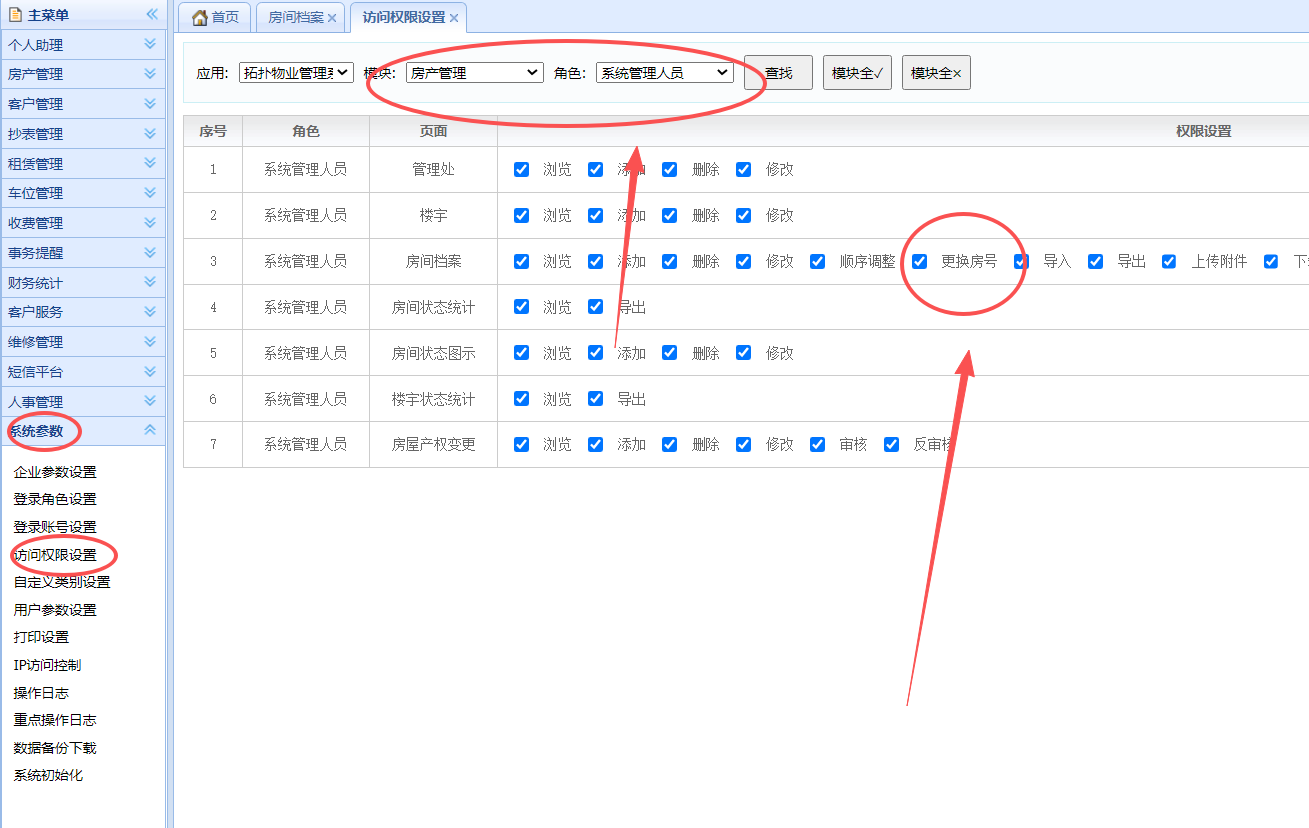Select the 访问权限设置 tab
Image resolution: width=1309 pixels, height=828 pixels.
pyautogui.click(x=409, y=18)
